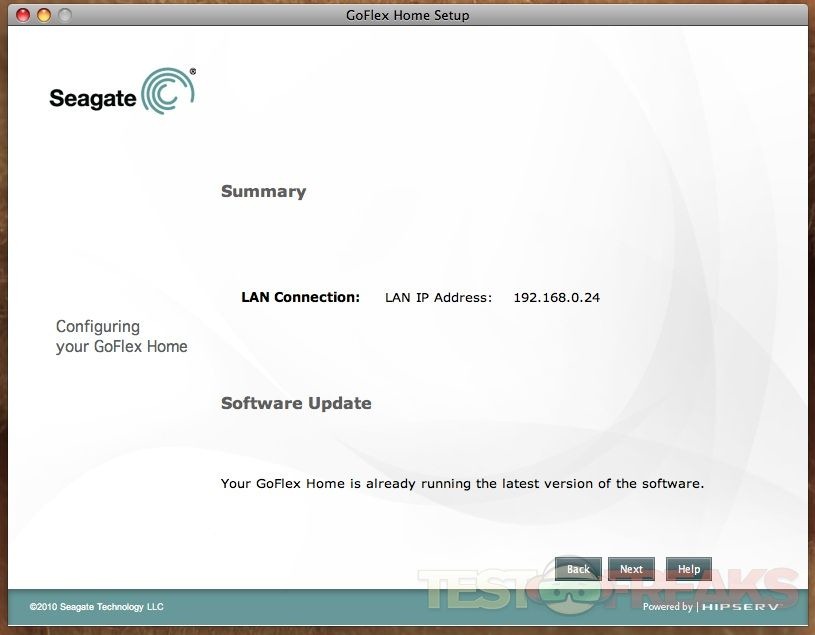Click the Seagate wordmark text

click(x=92, y=99)
